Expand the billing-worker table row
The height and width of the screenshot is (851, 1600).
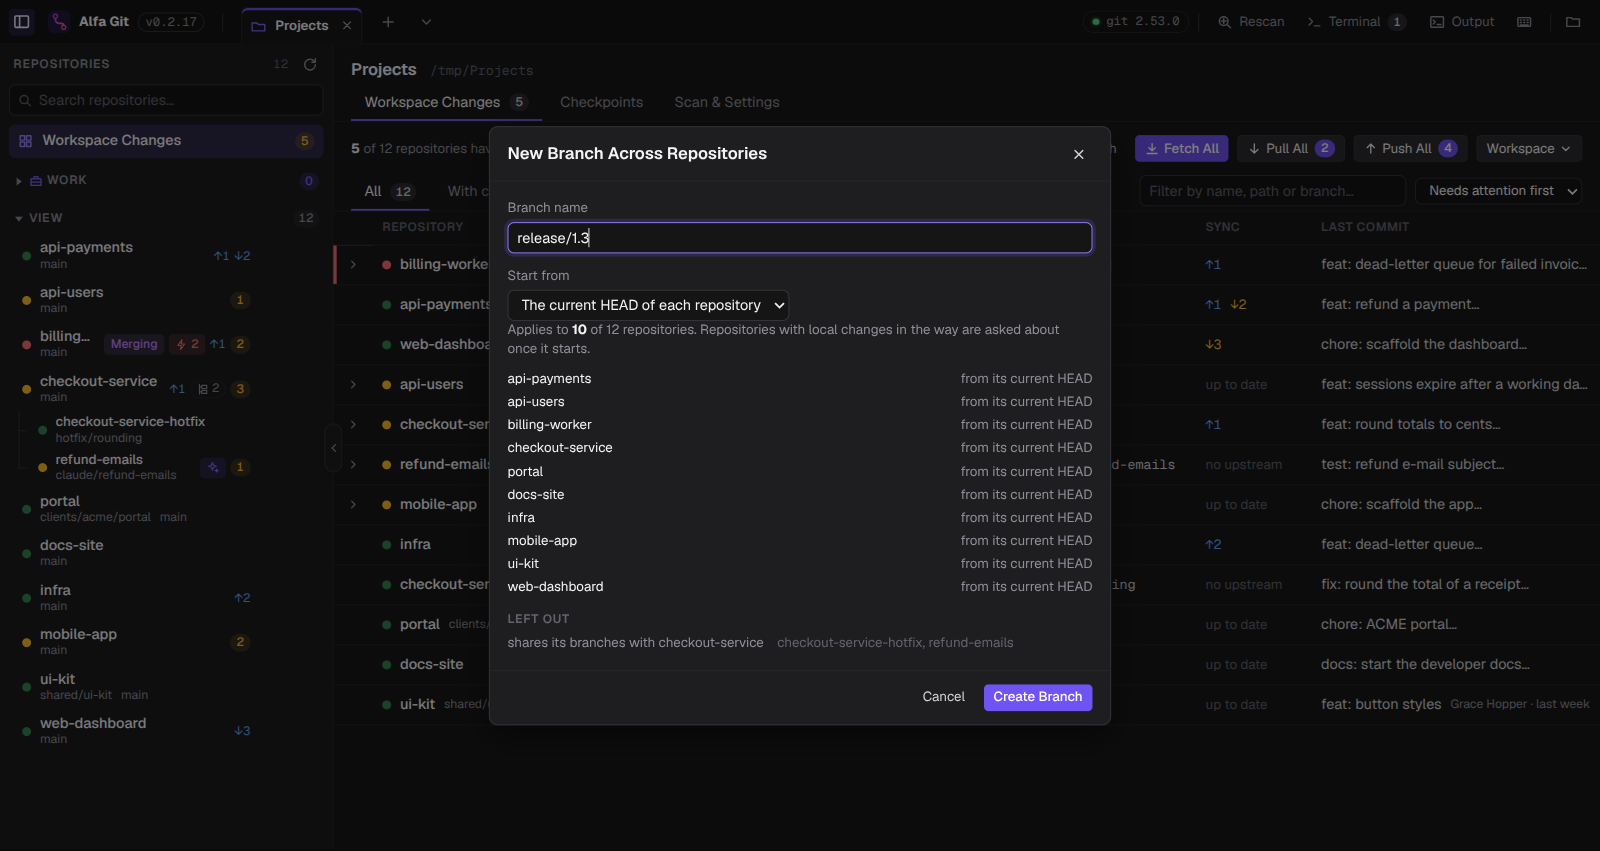[x=353, y=265]
